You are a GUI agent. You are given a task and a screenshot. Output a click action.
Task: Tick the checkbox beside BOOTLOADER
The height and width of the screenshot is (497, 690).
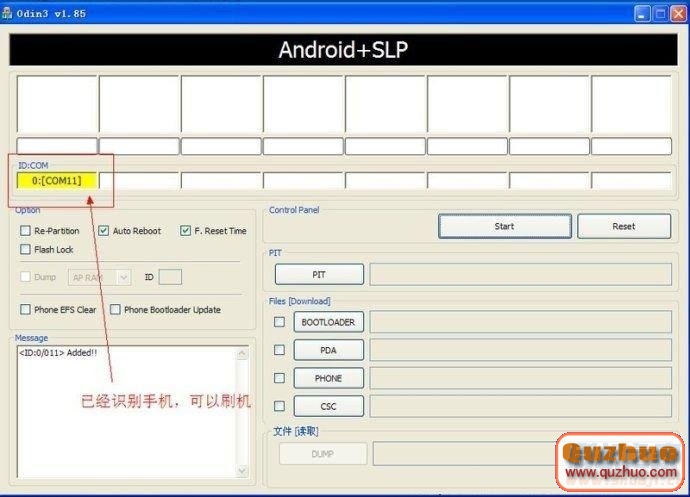[x=279, y=322]
